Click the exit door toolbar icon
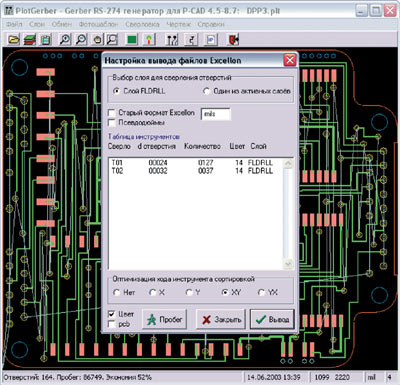The width and height of the screenshot is (400, 385). pyautogui.click(x=233, y=40)
